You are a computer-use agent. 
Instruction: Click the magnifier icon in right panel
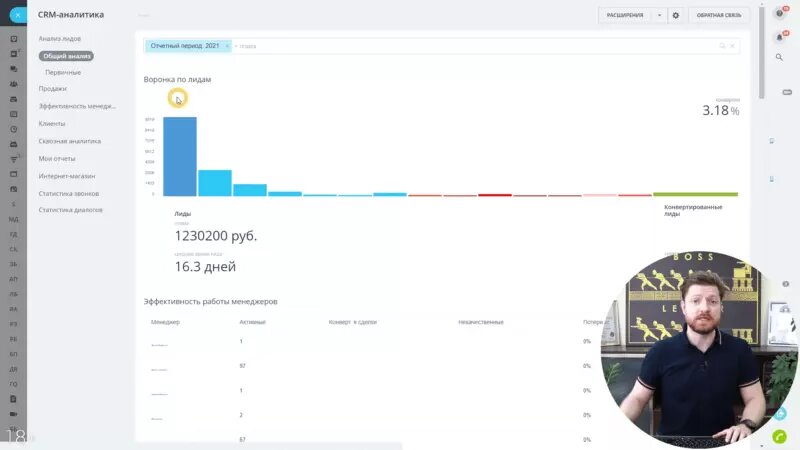[x=779, y=57]
